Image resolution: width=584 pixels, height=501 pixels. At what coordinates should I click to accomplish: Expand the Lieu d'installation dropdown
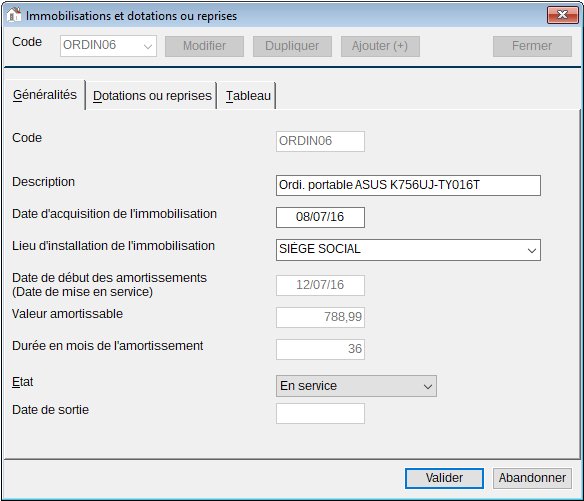click(x=408, y=250)
